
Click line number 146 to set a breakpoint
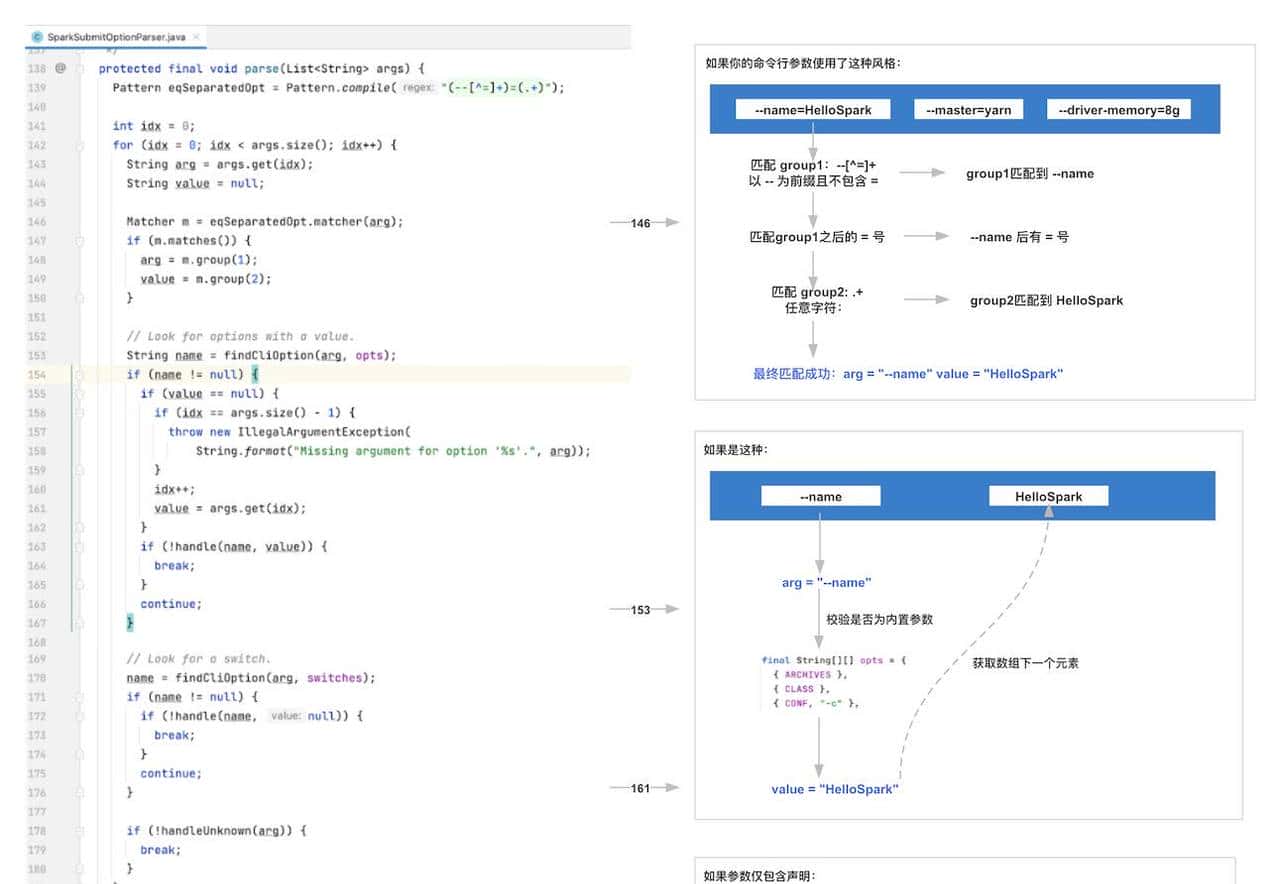[x=40, y=221]
